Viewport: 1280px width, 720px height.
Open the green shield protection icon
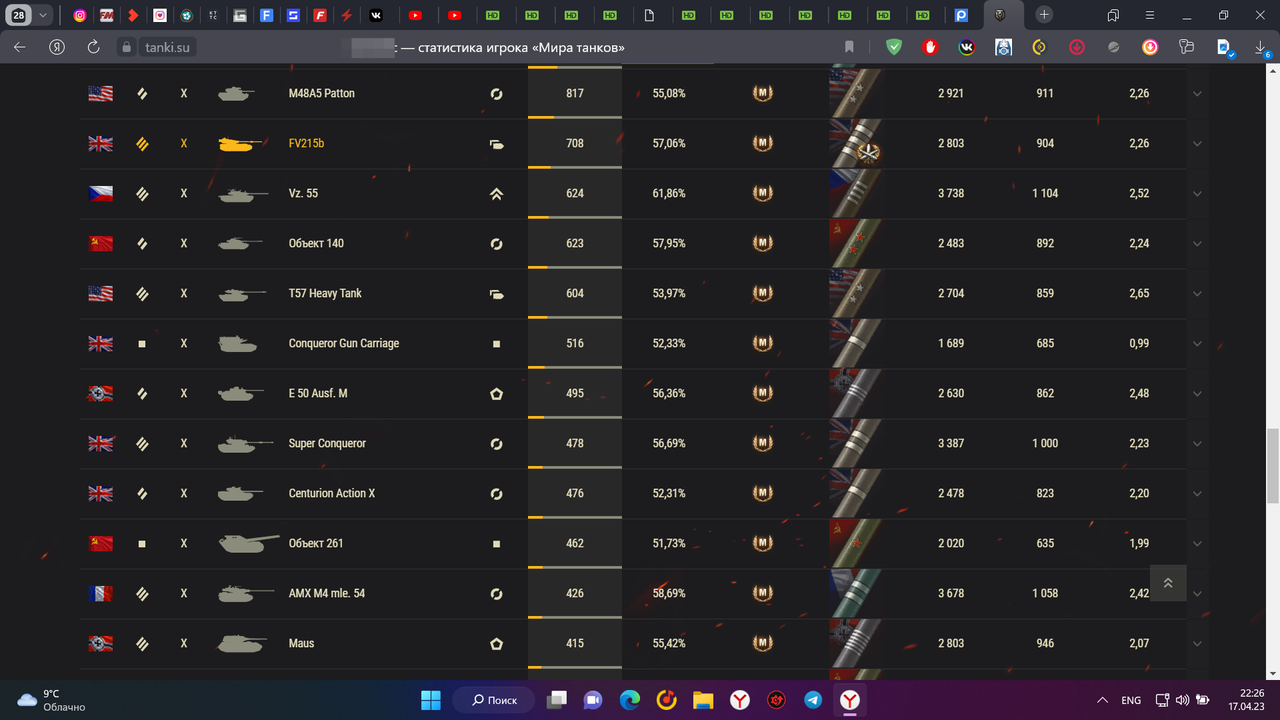point(893,47)
